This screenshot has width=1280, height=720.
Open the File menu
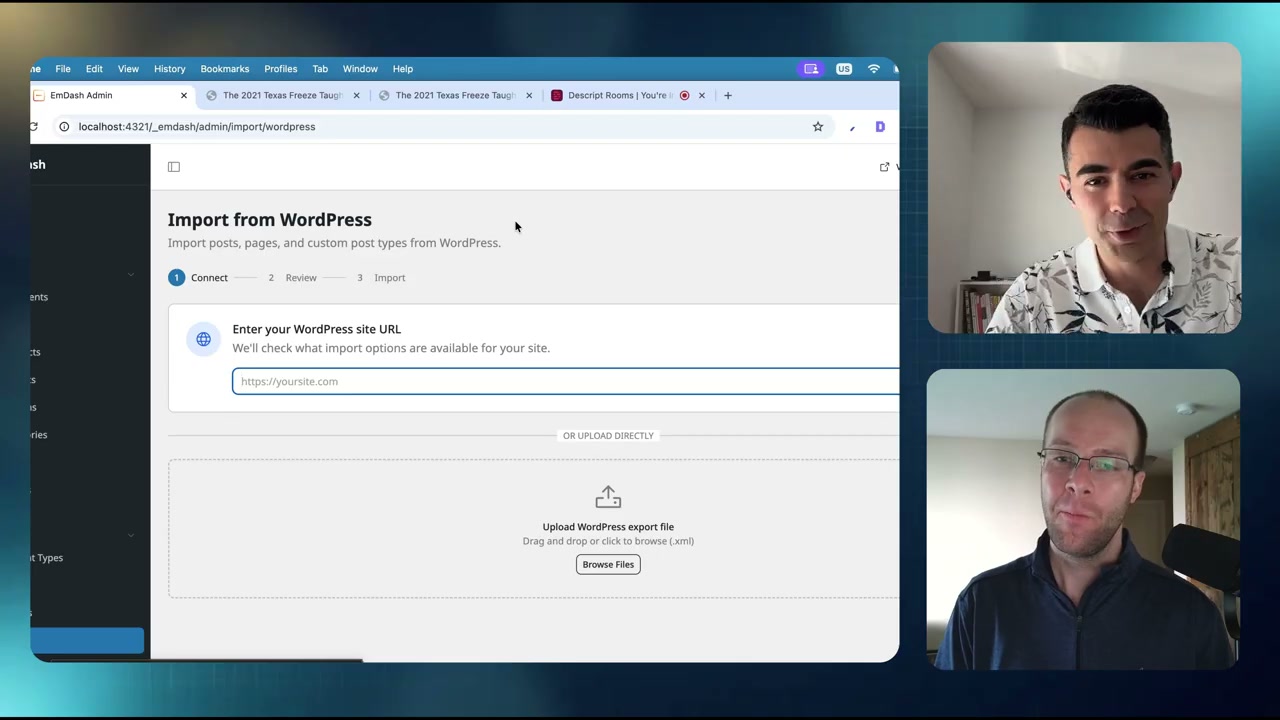(x=63, y=69)
